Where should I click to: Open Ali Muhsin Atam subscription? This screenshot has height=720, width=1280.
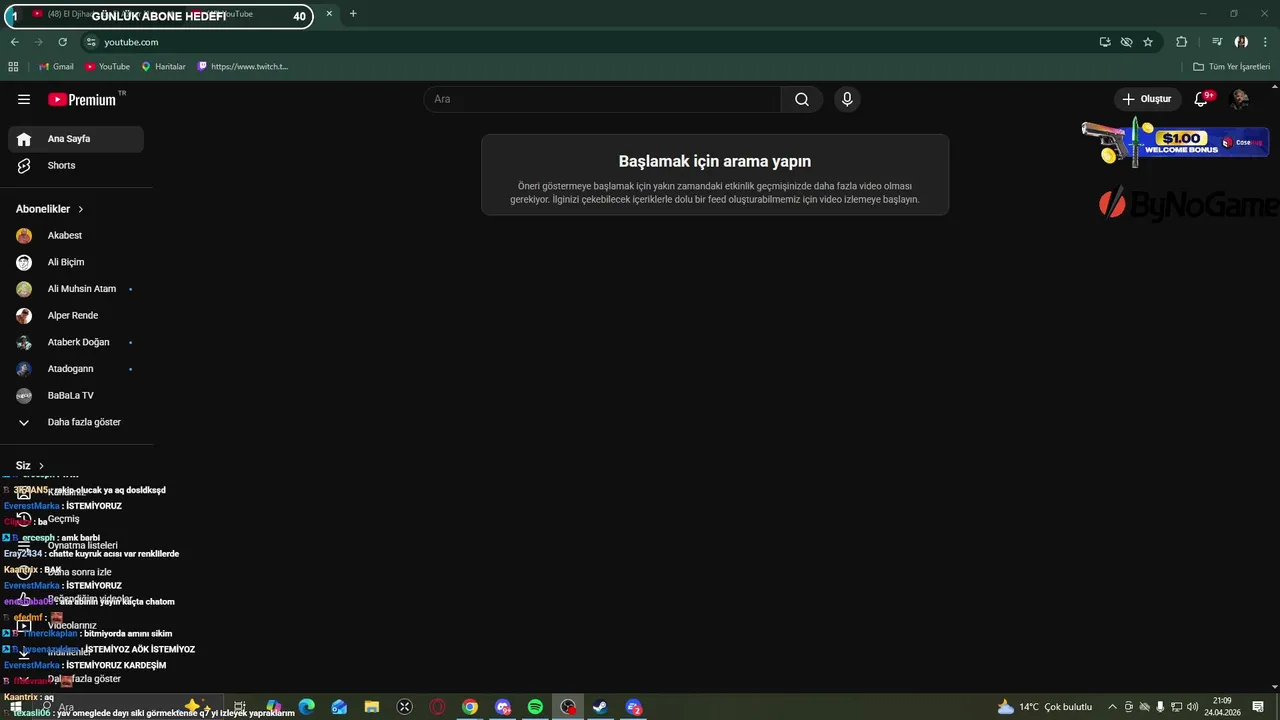(76, 289)
